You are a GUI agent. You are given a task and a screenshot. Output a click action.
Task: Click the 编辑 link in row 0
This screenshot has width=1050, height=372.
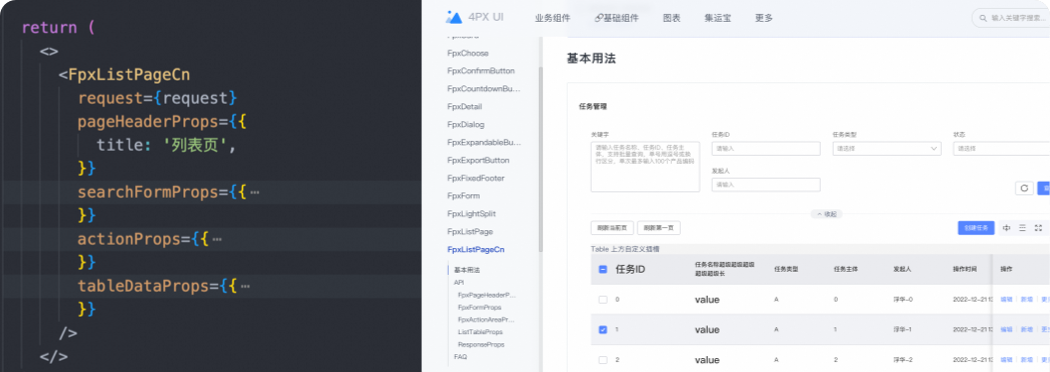1006,300
